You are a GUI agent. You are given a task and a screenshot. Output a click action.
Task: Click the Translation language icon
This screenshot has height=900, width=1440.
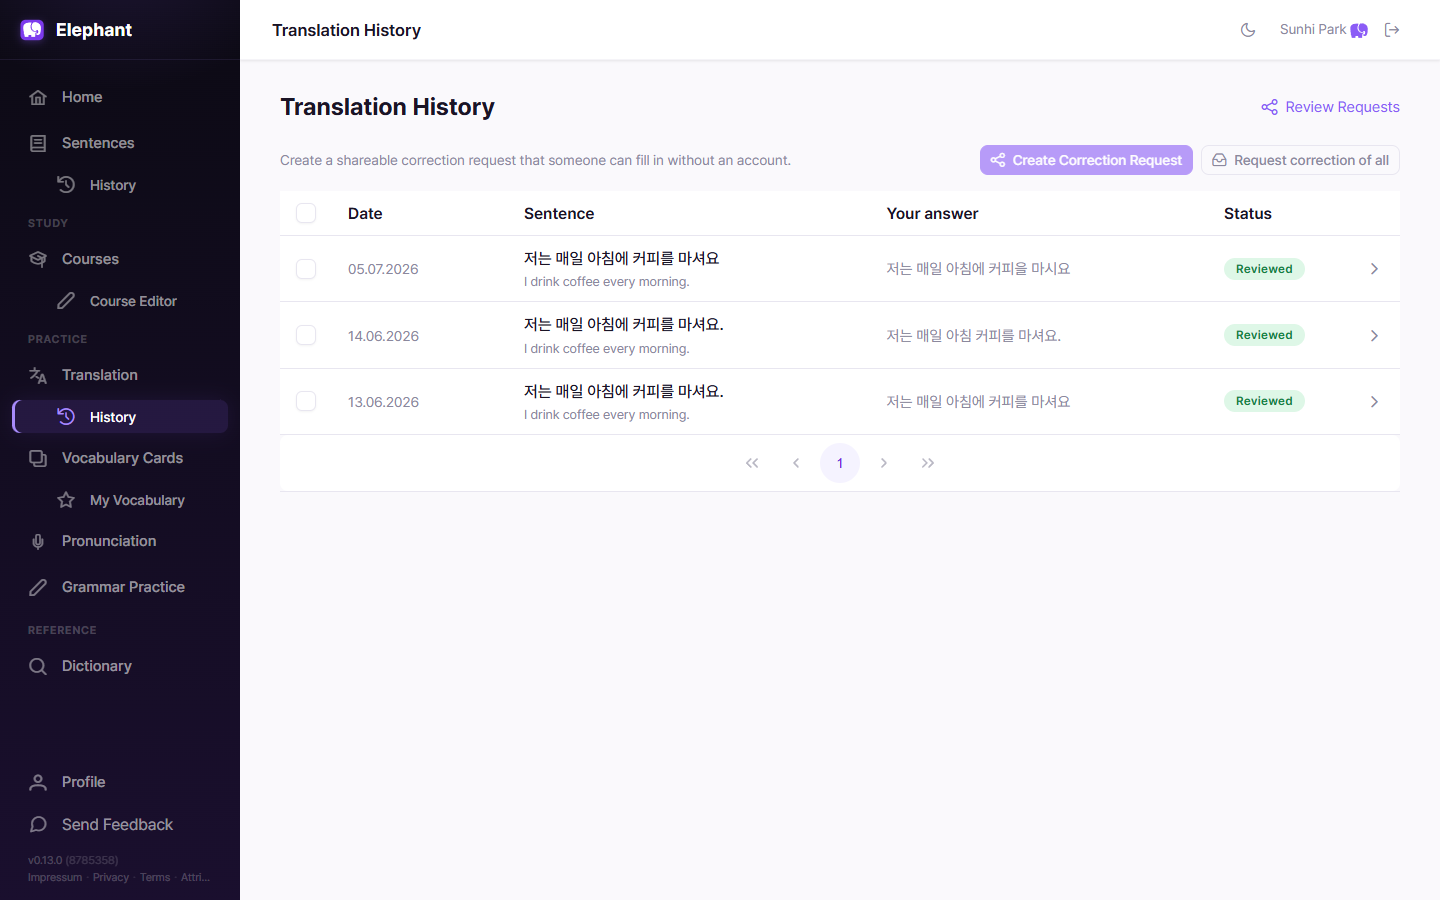point(38,375)
